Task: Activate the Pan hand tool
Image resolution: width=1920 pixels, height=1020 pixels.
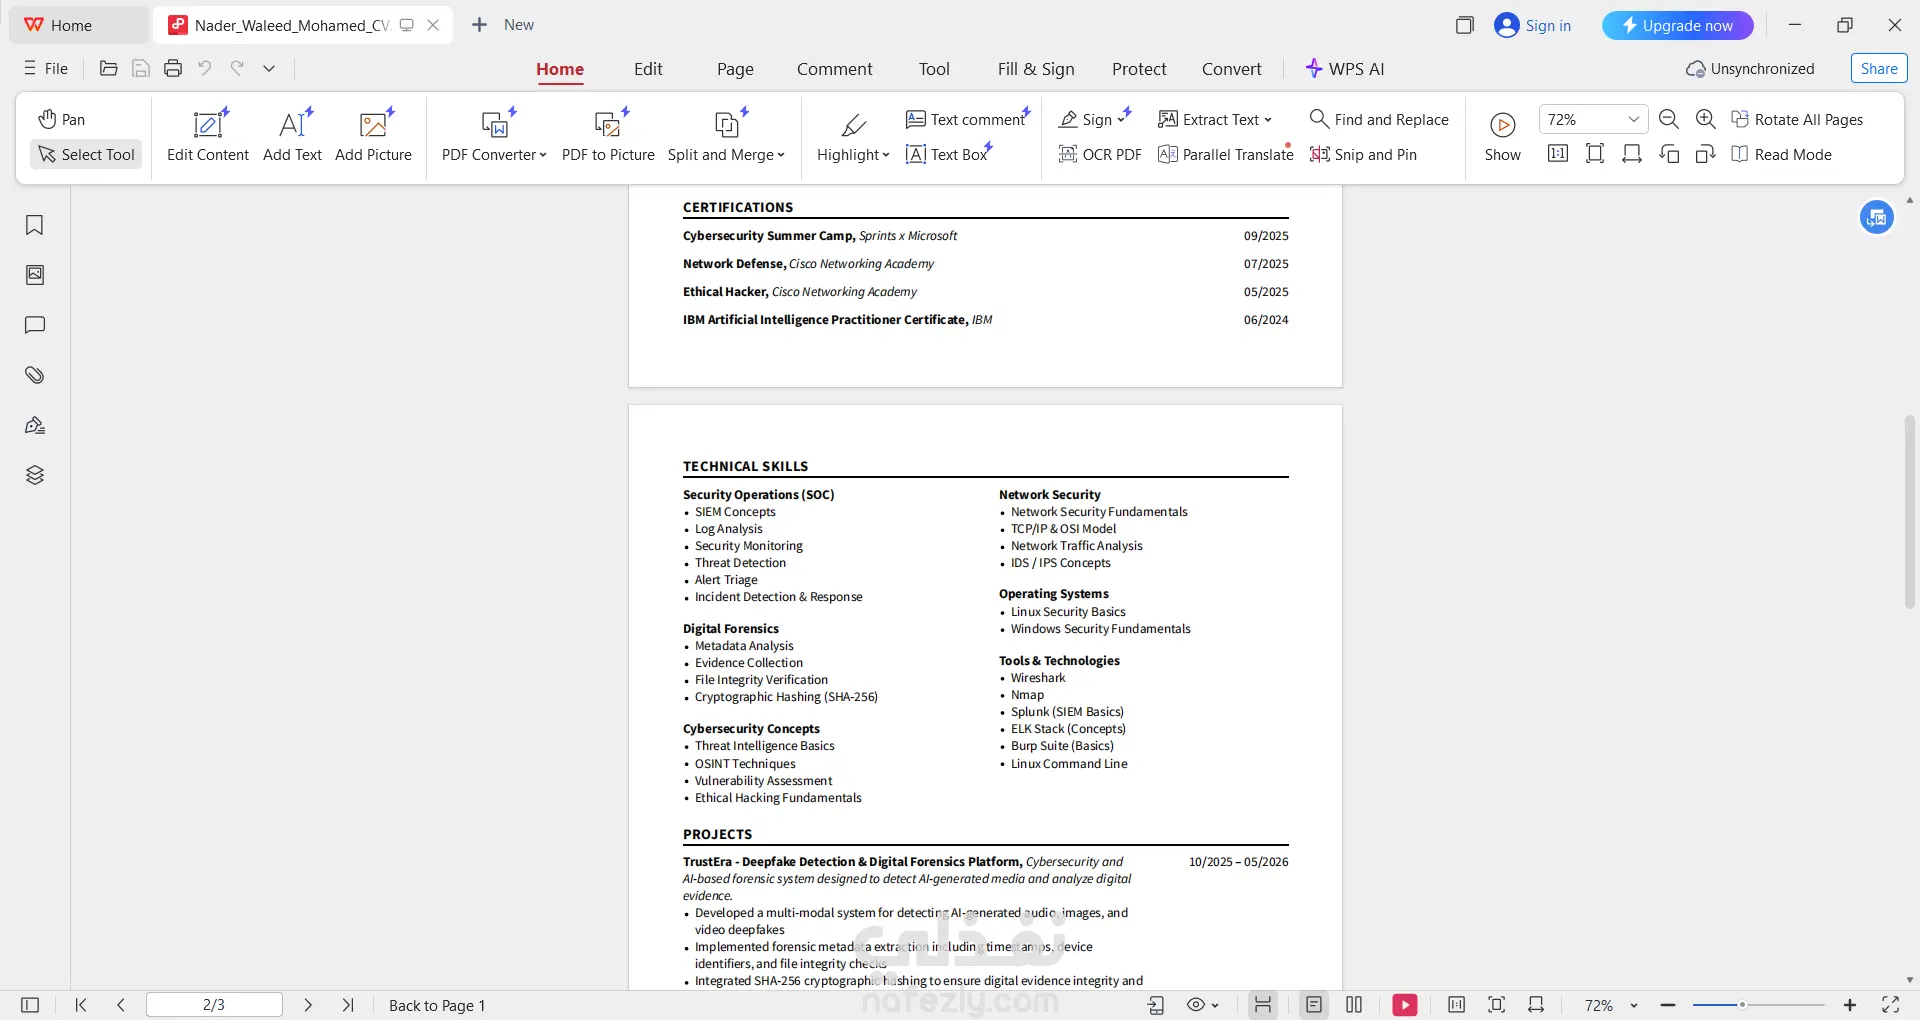Action: (x=61, y=119)
